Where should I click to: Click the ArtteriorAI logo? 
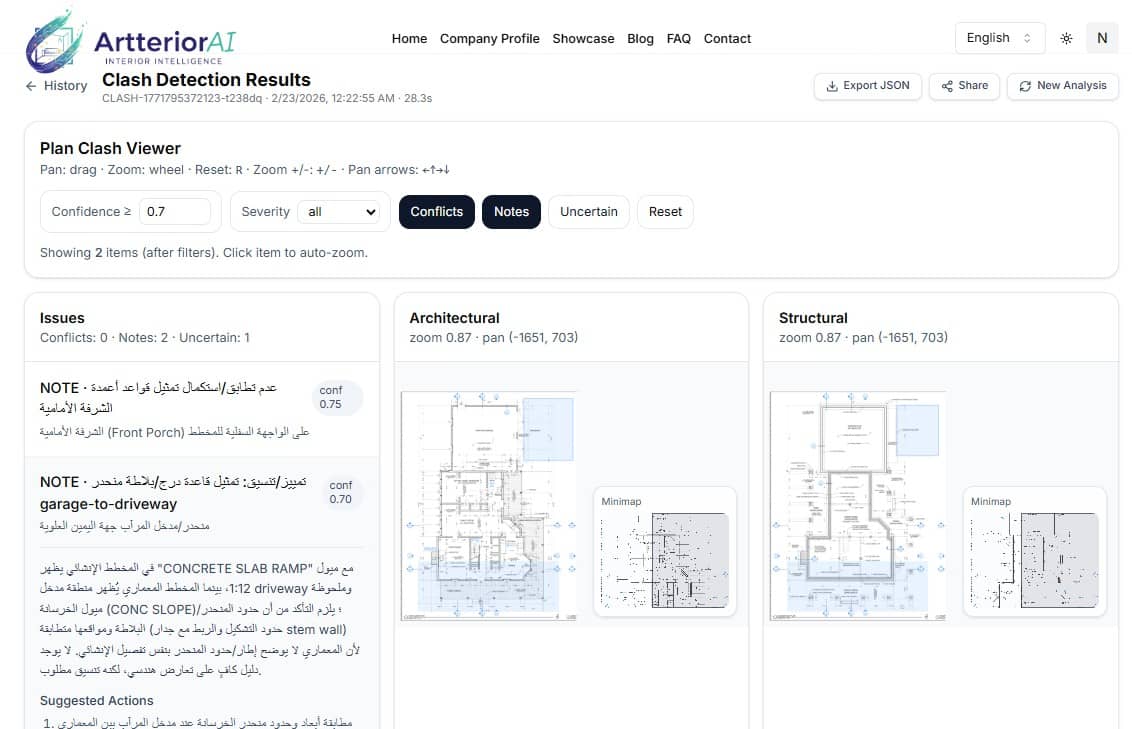[x=131, y=40]
